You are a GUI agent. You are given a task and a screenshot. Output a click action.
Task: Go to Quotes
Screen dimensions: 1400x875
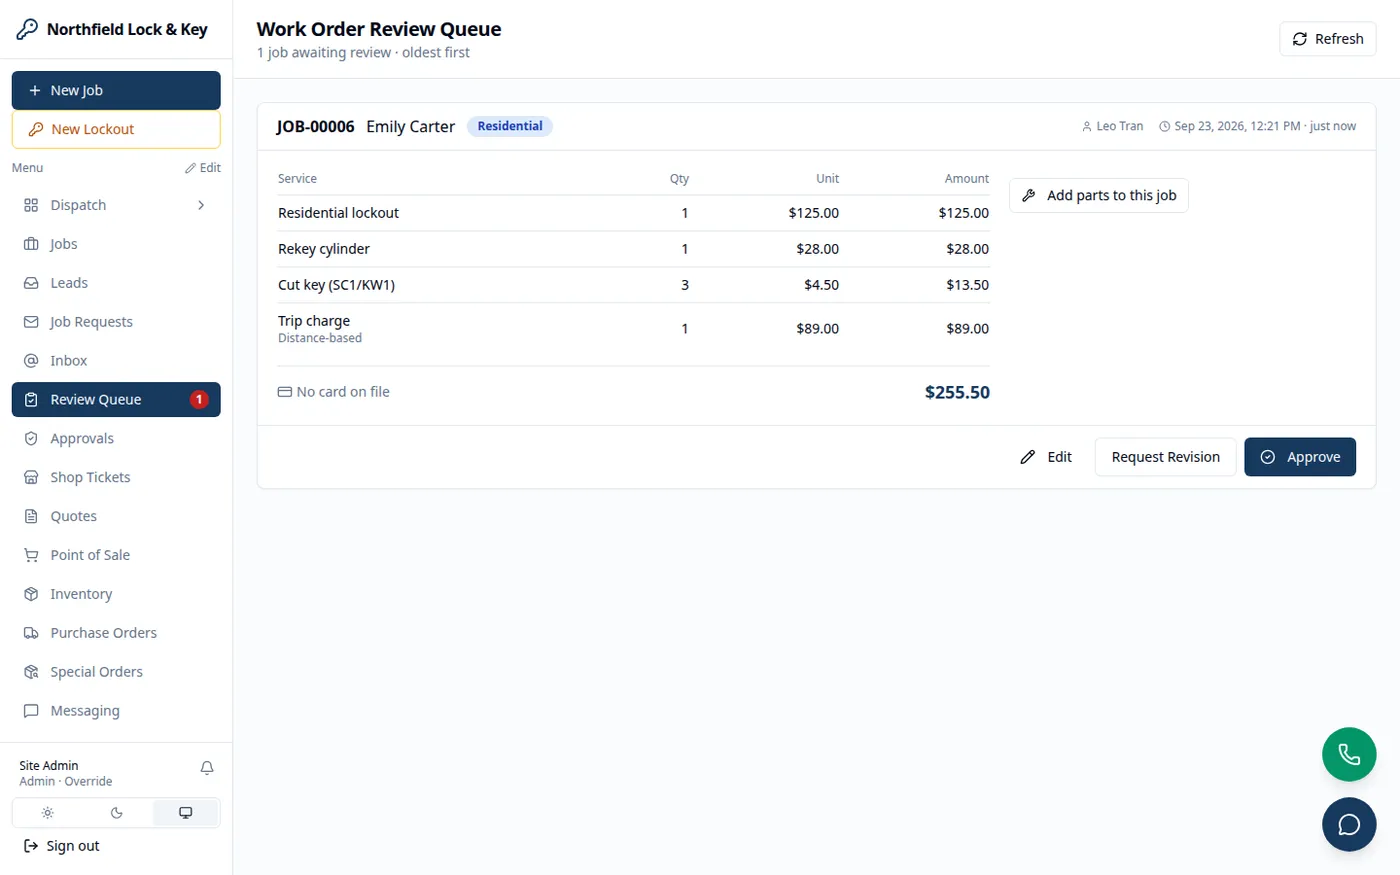pos(116,516)
